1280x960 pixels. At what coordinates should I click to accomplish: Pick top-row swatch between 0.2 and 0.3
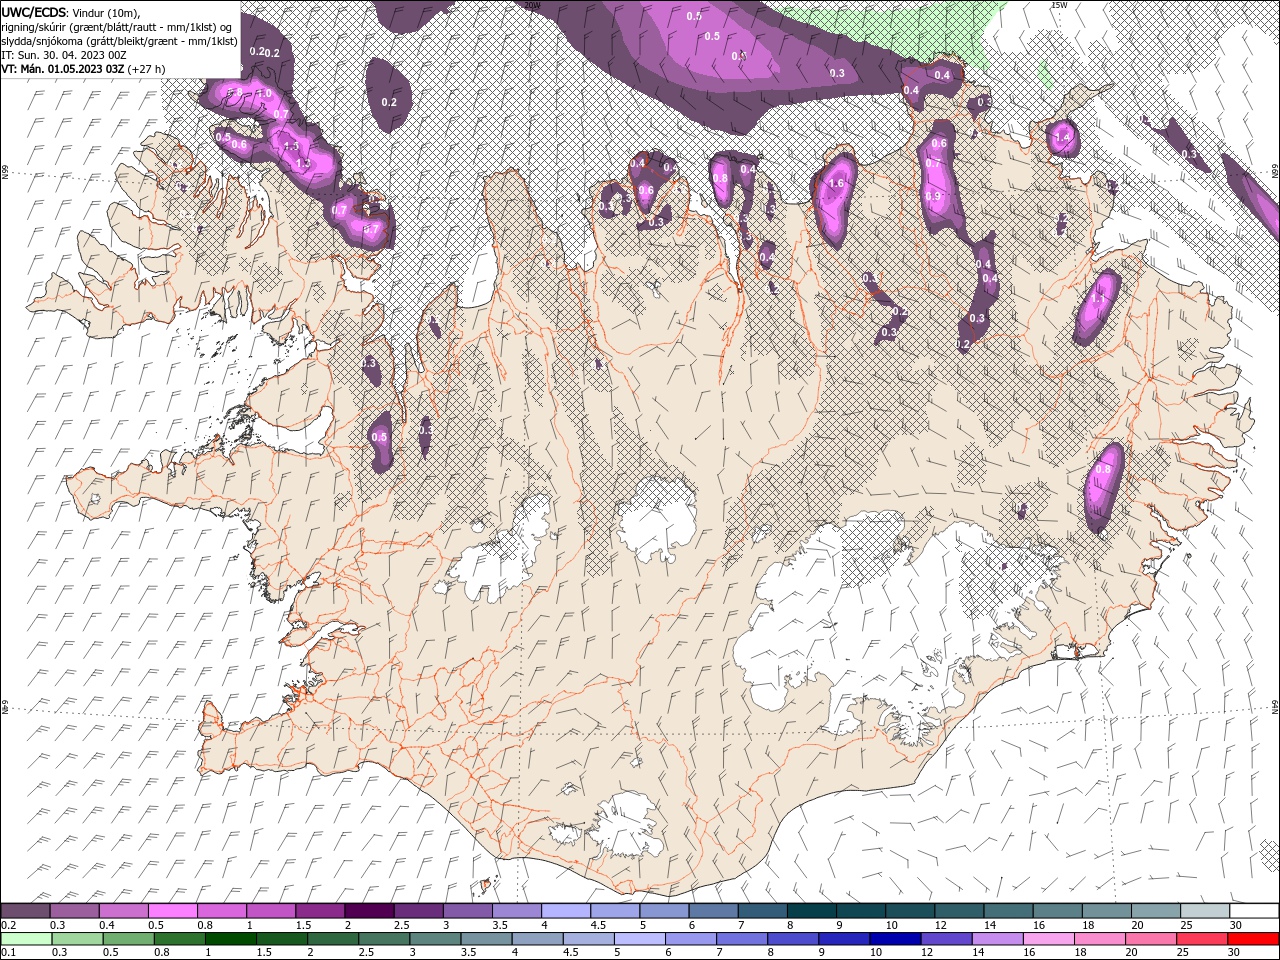(x=25, y=911)
